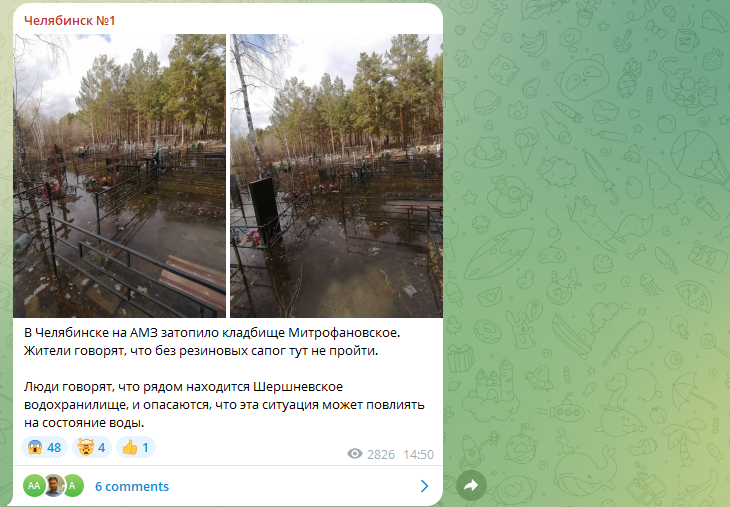Screen dimensions: 730x507
Task: Click the paragraph about Шершневское водохранилище
Action: tap(224, 405)
